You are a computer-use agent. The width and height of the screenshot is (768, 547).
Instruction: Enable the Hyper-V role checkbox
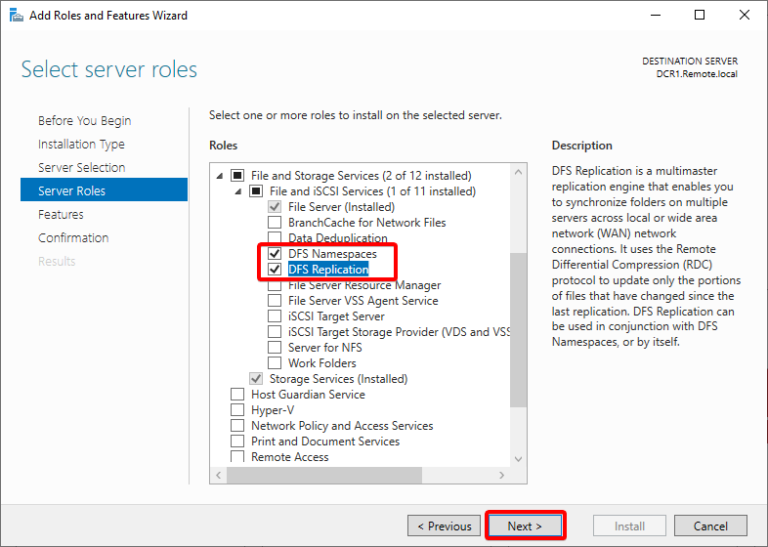click(237, 410)
